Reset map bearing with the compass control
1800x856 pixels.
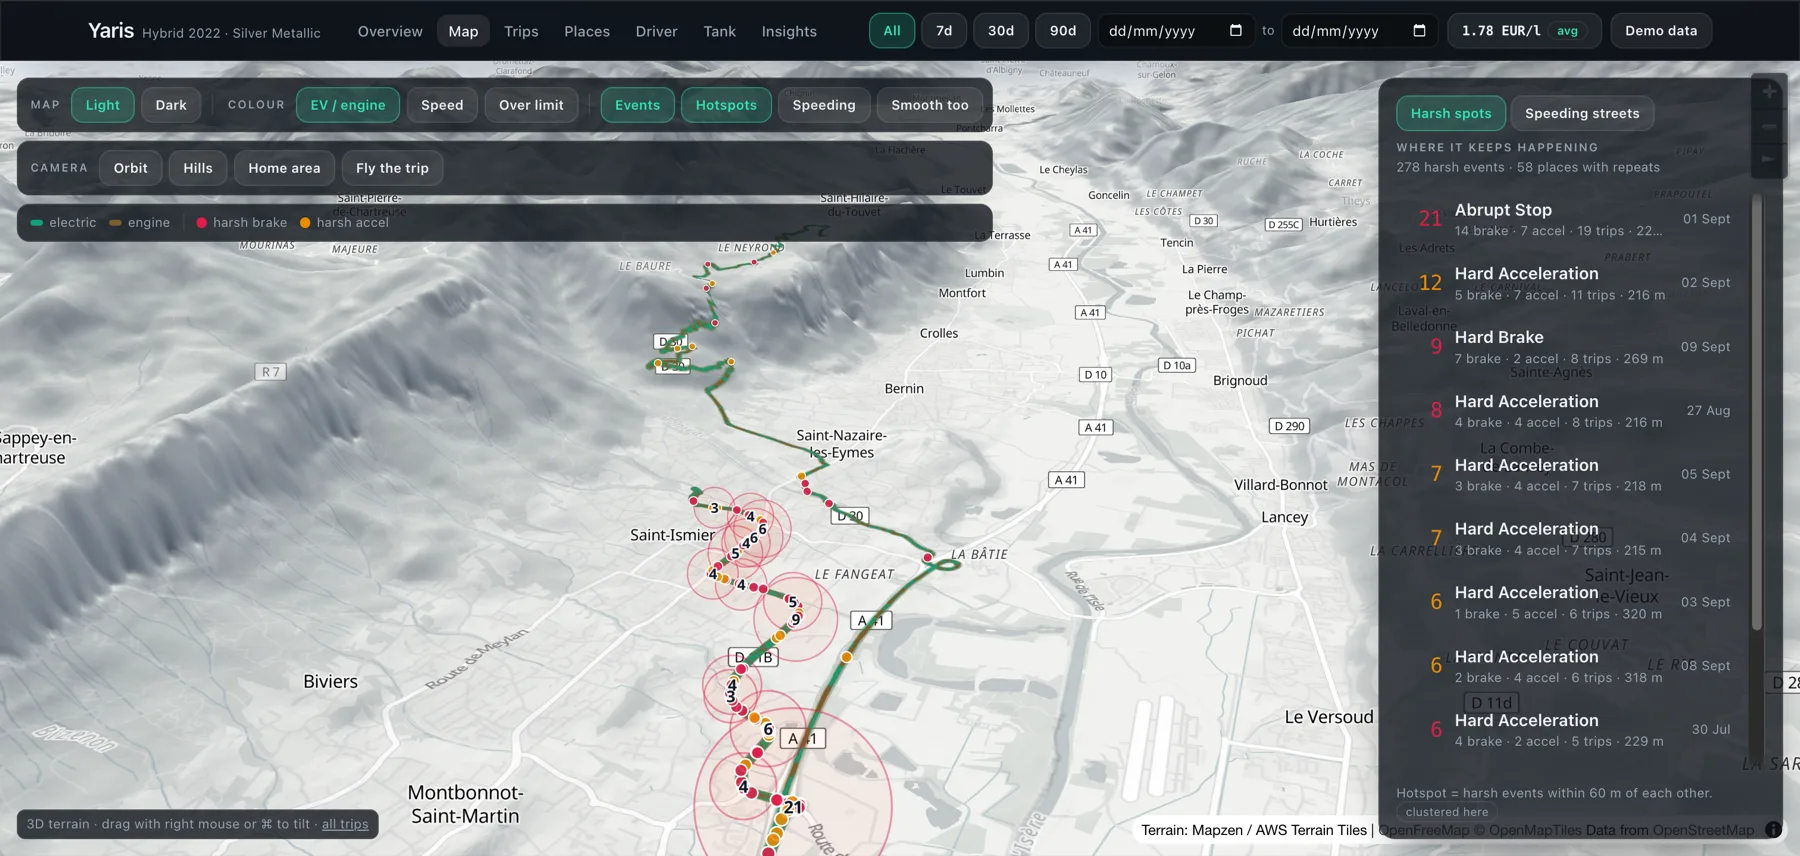pos(1768,160)
